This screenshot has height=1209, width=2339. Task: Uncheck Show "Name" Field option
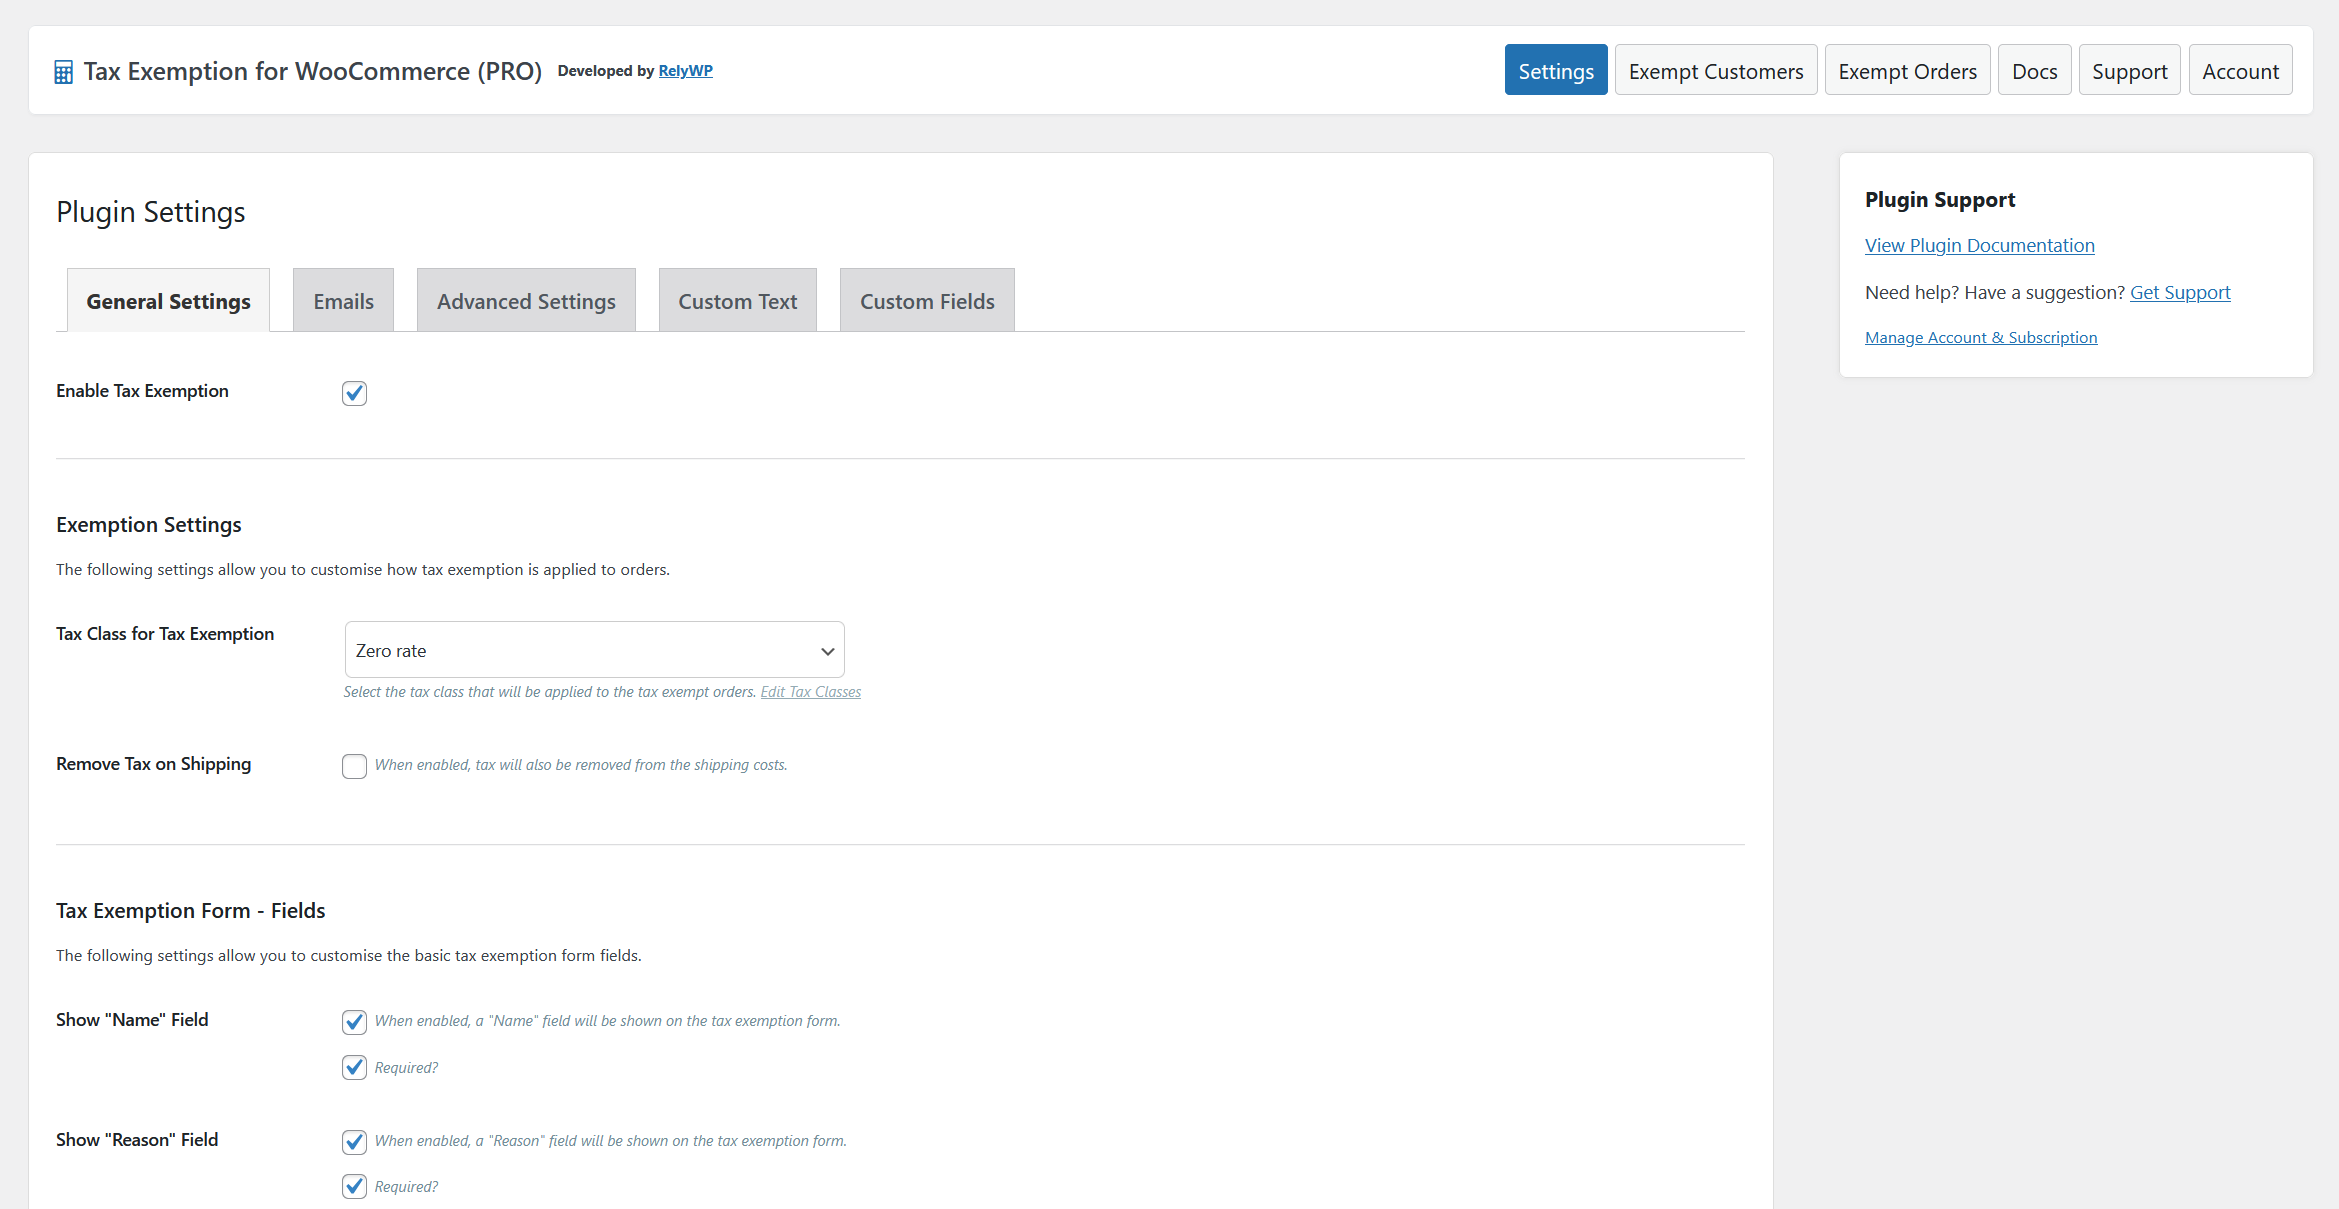[x=354, y=1021]
